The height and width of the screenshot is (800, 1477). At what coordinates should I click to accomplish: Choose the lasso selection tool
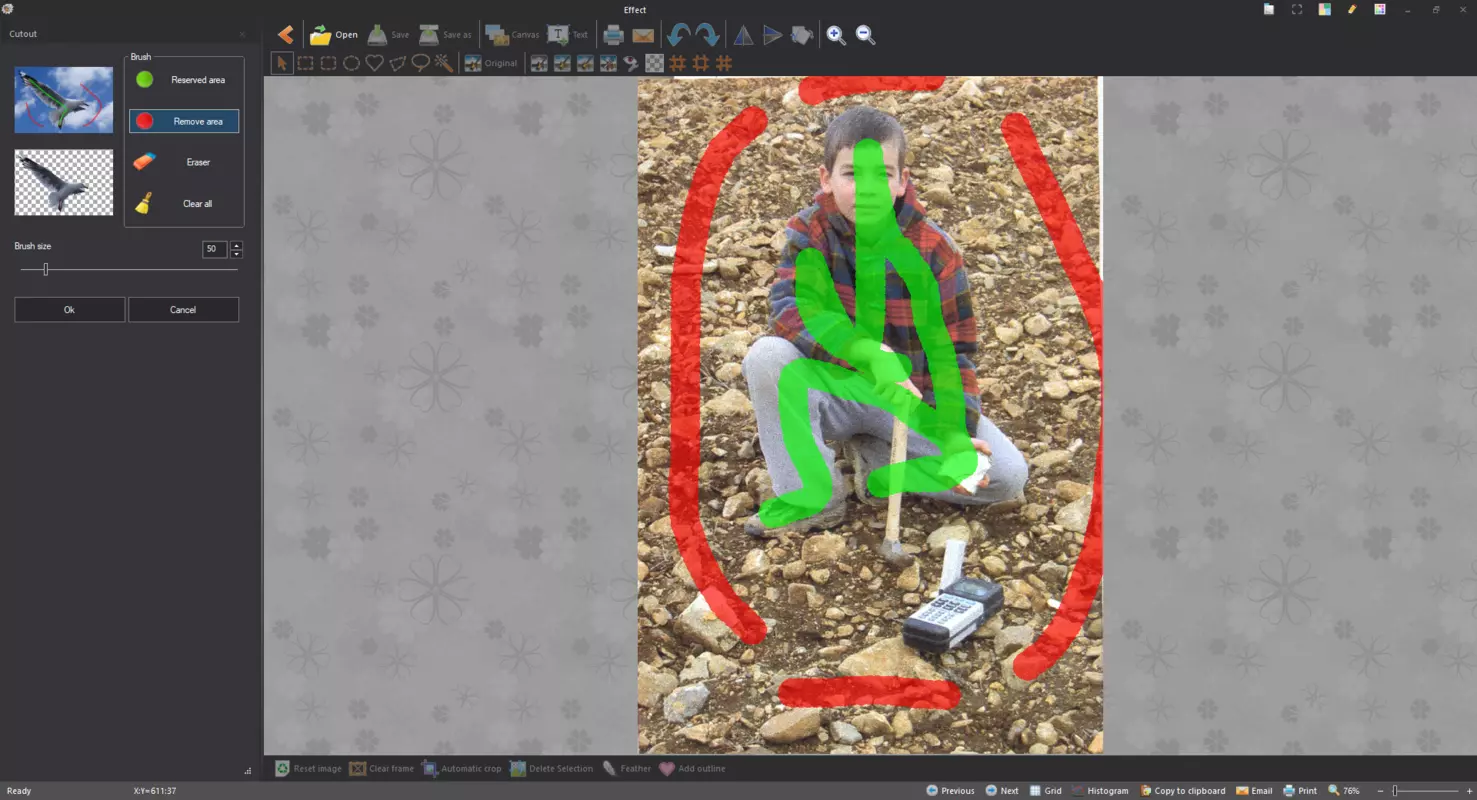421,63
